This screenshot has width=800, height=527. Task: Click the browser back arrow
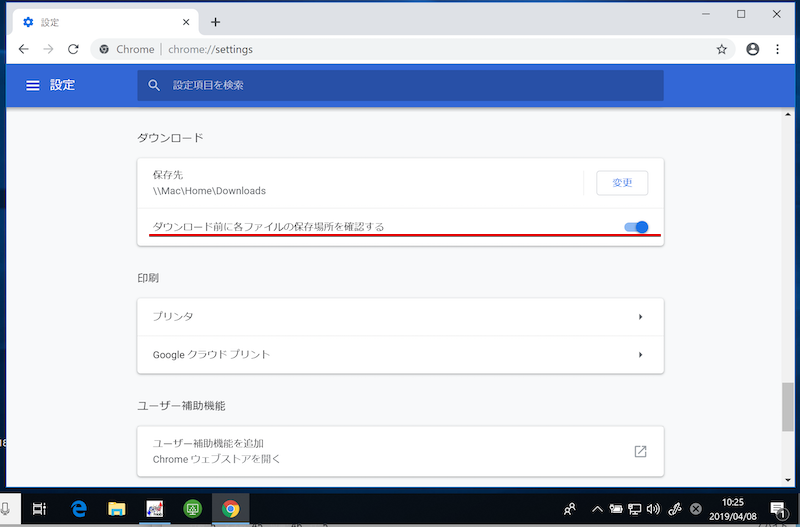[23, 49]
